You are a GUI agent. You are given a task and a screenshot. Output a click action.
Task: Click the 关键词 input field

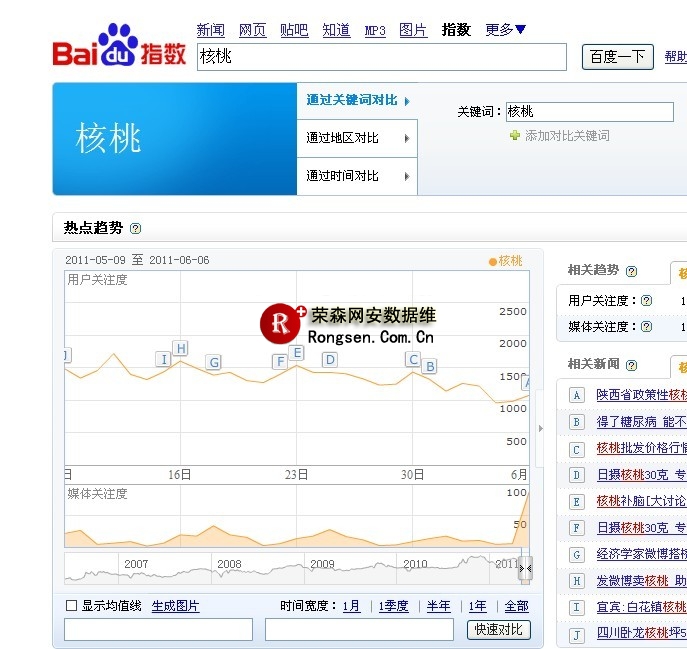click(x=588, y=111)
